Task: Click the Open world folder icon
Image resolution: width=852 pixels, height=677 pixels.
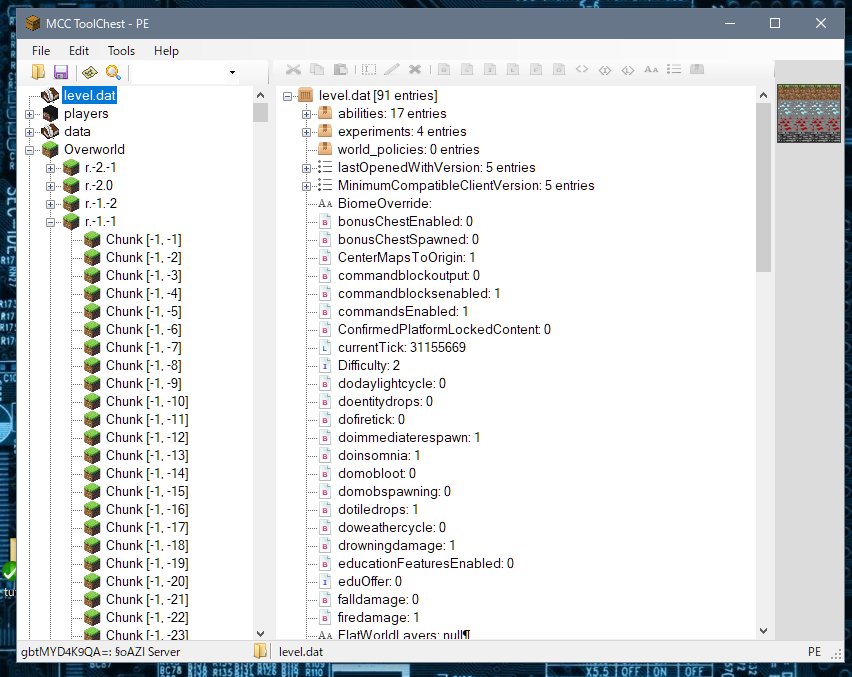Action: point(38,72)
